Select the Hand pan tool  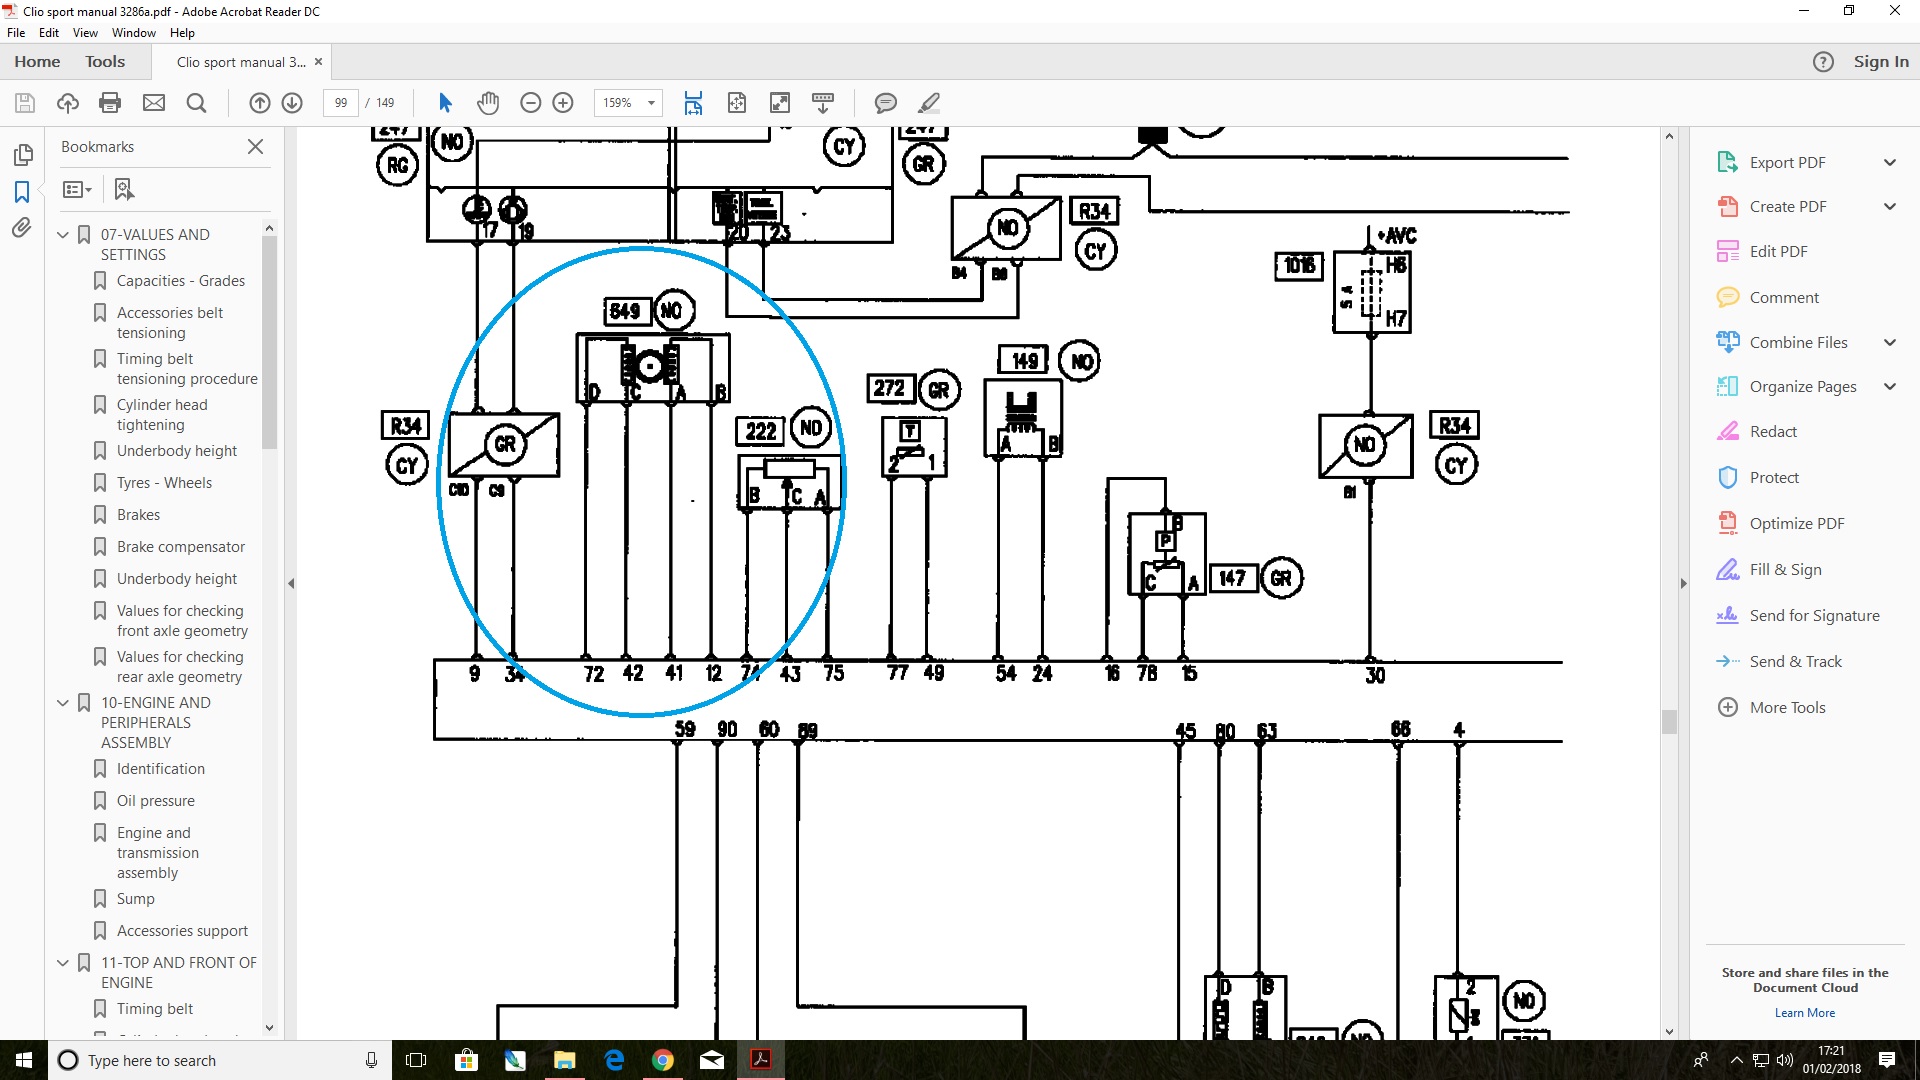coord(488,103)
